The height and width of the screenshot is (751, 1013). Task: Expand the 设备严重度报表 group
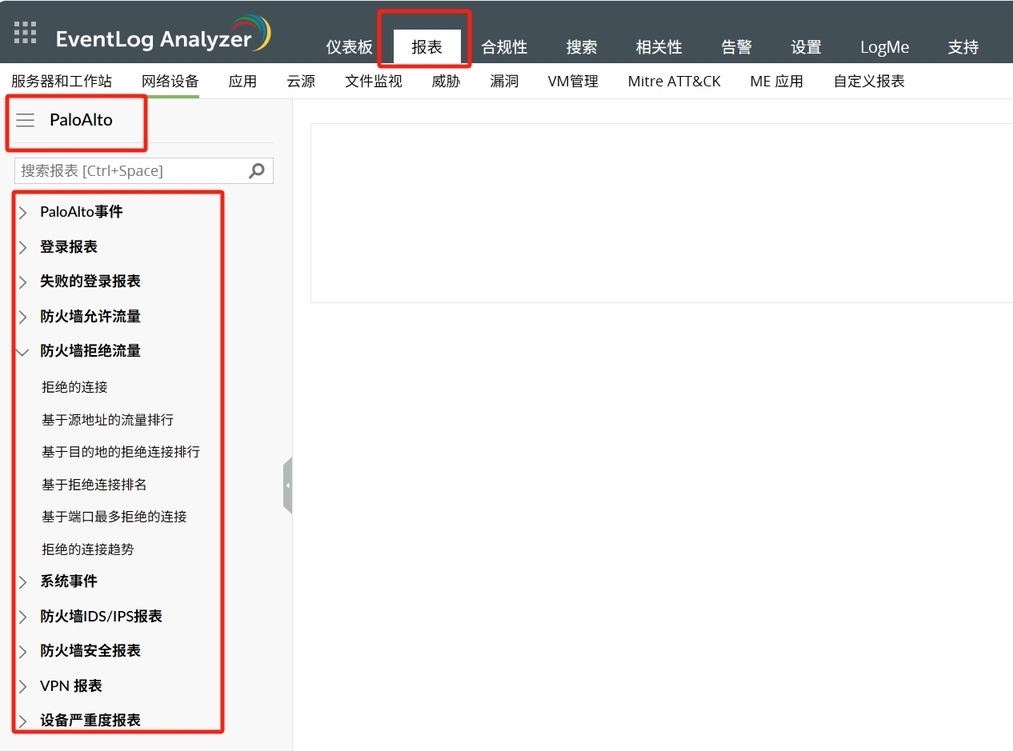[x=23, y=721]
